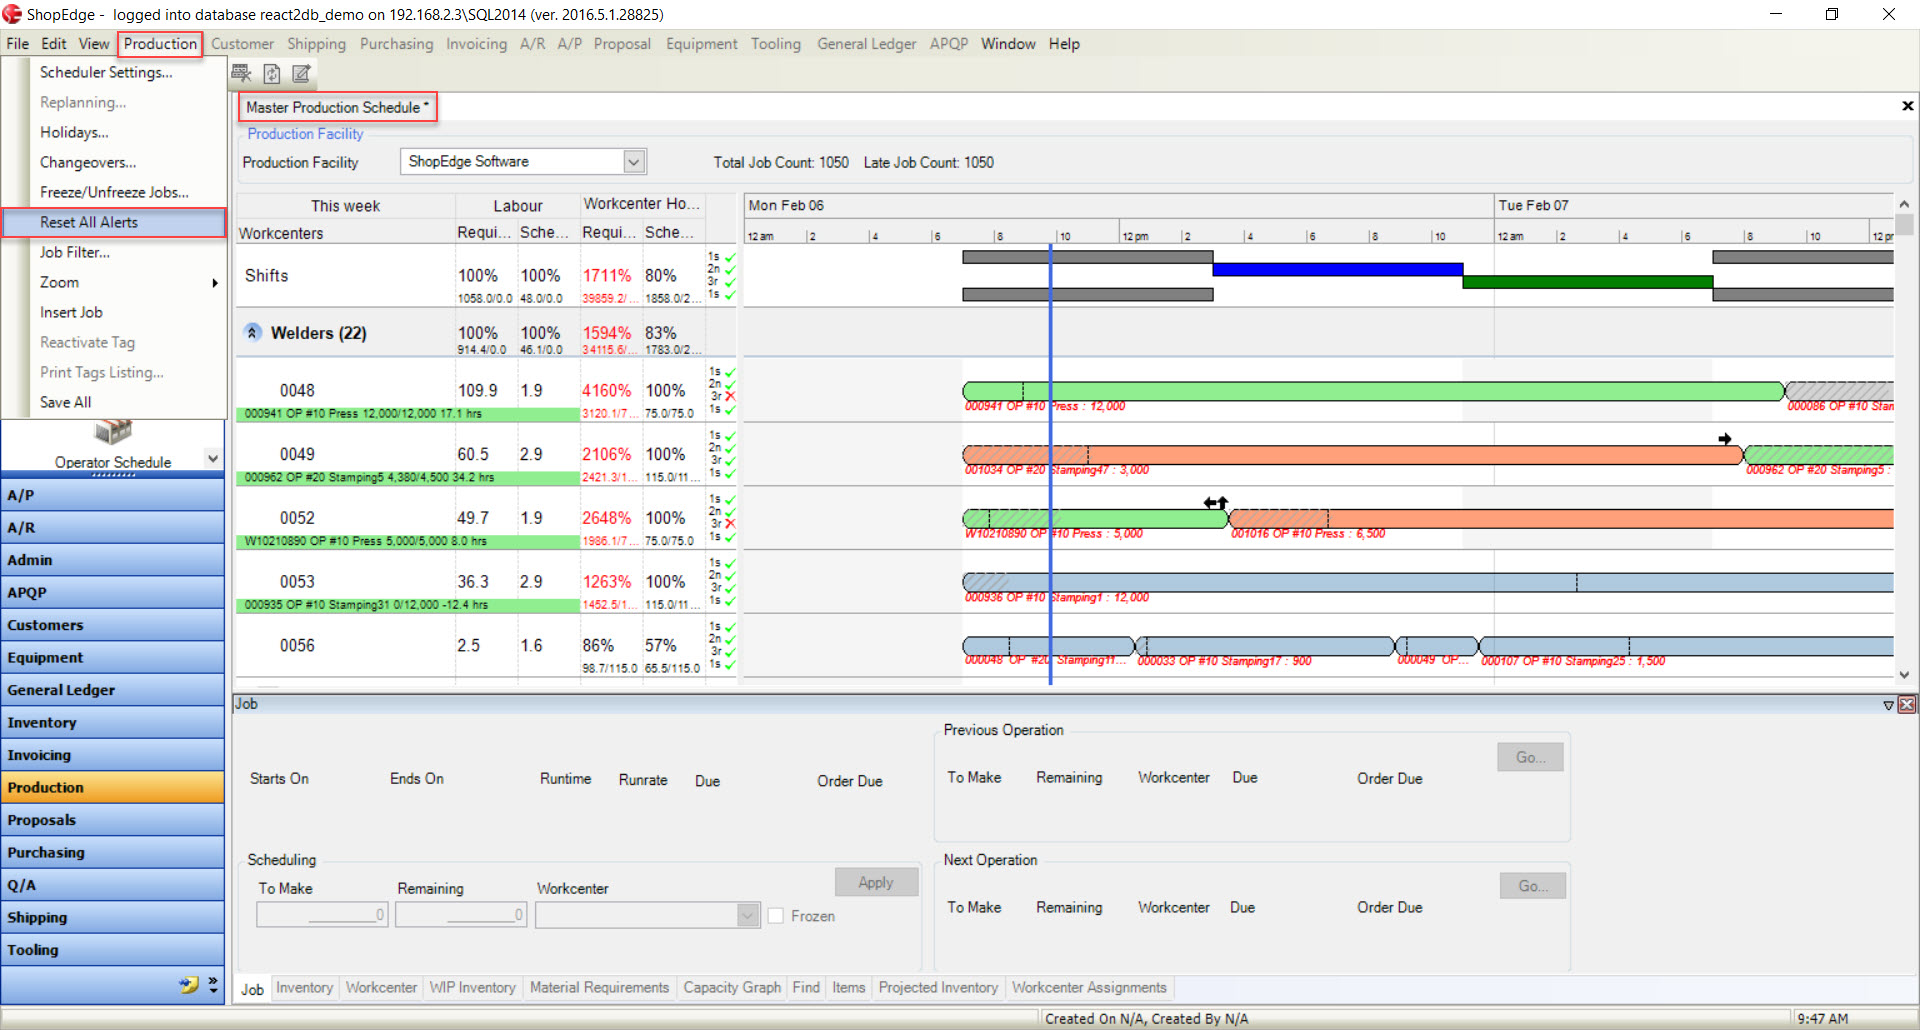Choose Holidays menu entry
This screenshot has height=1030, width=1920.
[x=74, y=132]
